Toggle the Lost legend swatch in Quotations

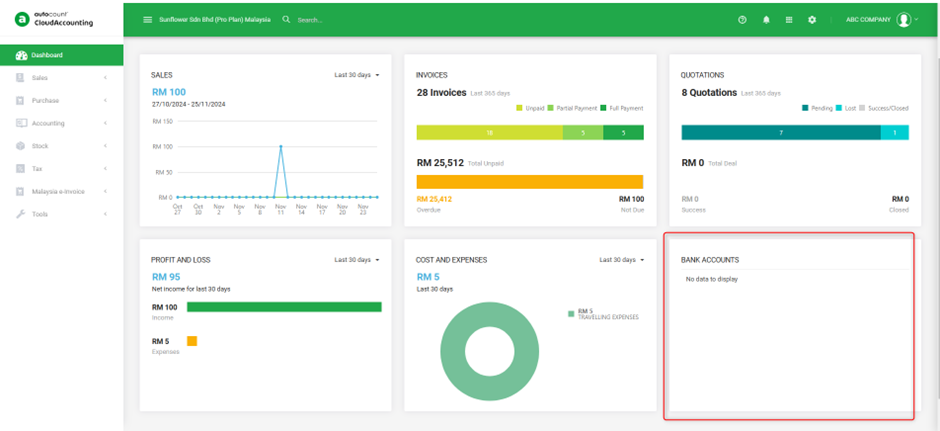coord(839,108)
